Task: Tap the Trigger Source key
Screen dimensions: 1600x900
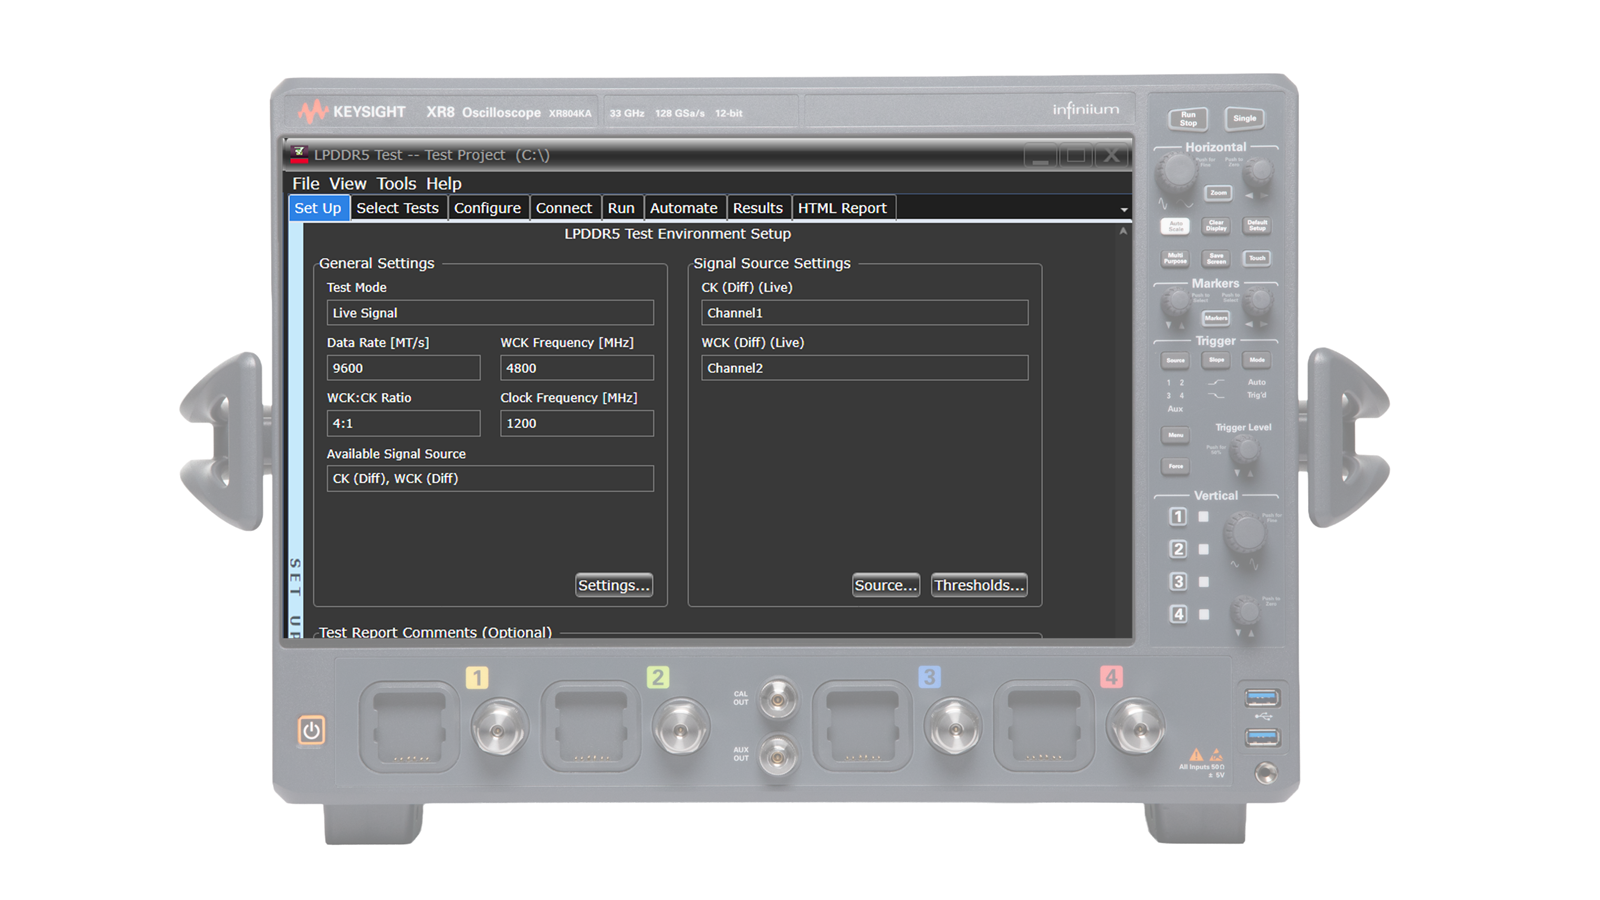Action: tap(1176, 360)
